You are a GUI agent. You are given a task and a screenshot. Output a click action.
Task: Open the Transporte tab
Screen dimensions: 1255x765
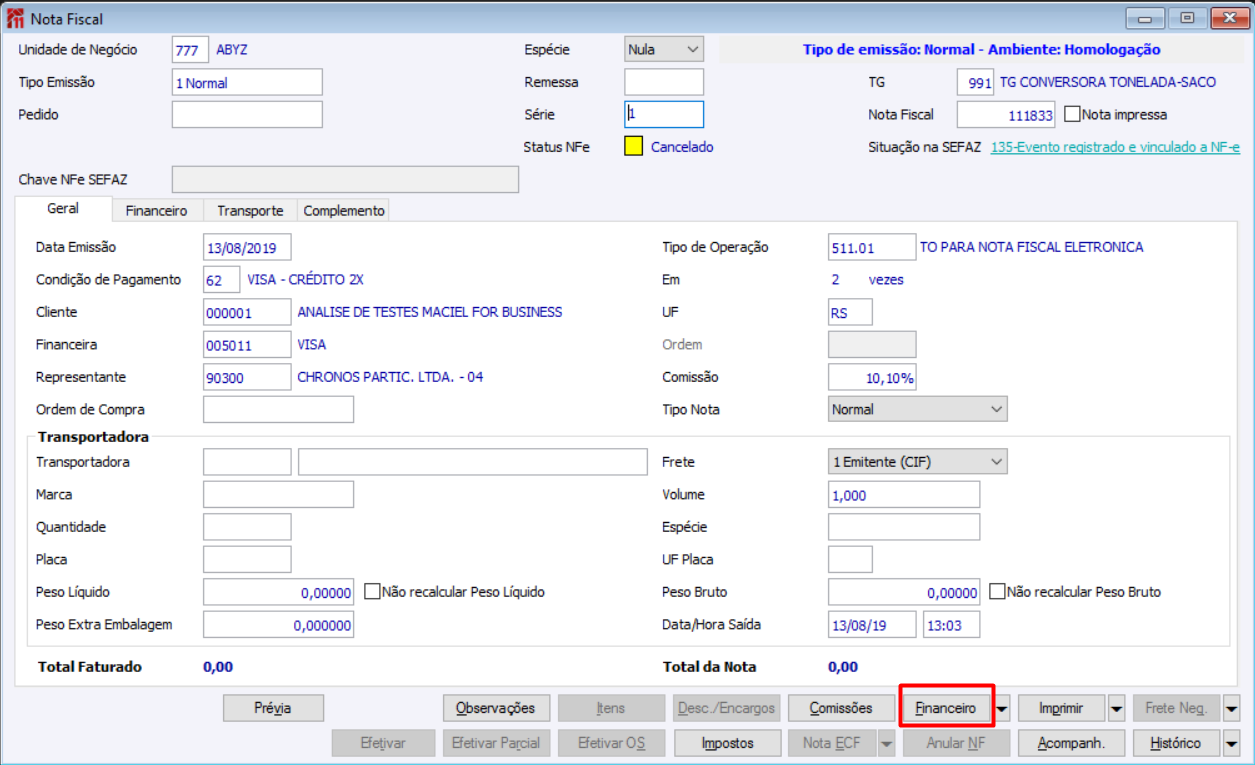click(250, 211)
